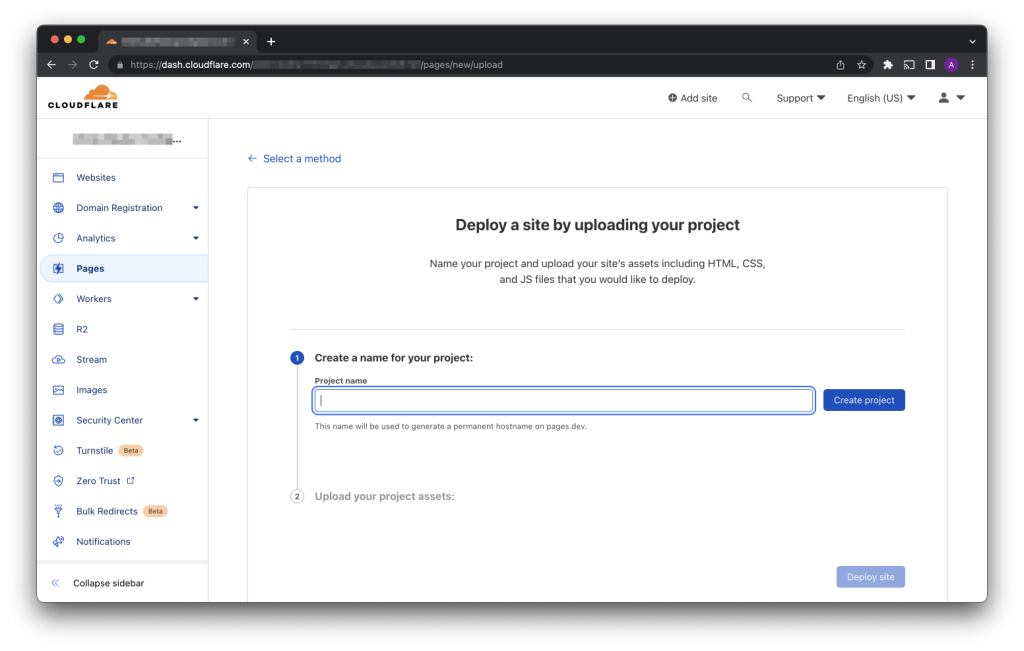Focus the Project name input field

[563, 400]
